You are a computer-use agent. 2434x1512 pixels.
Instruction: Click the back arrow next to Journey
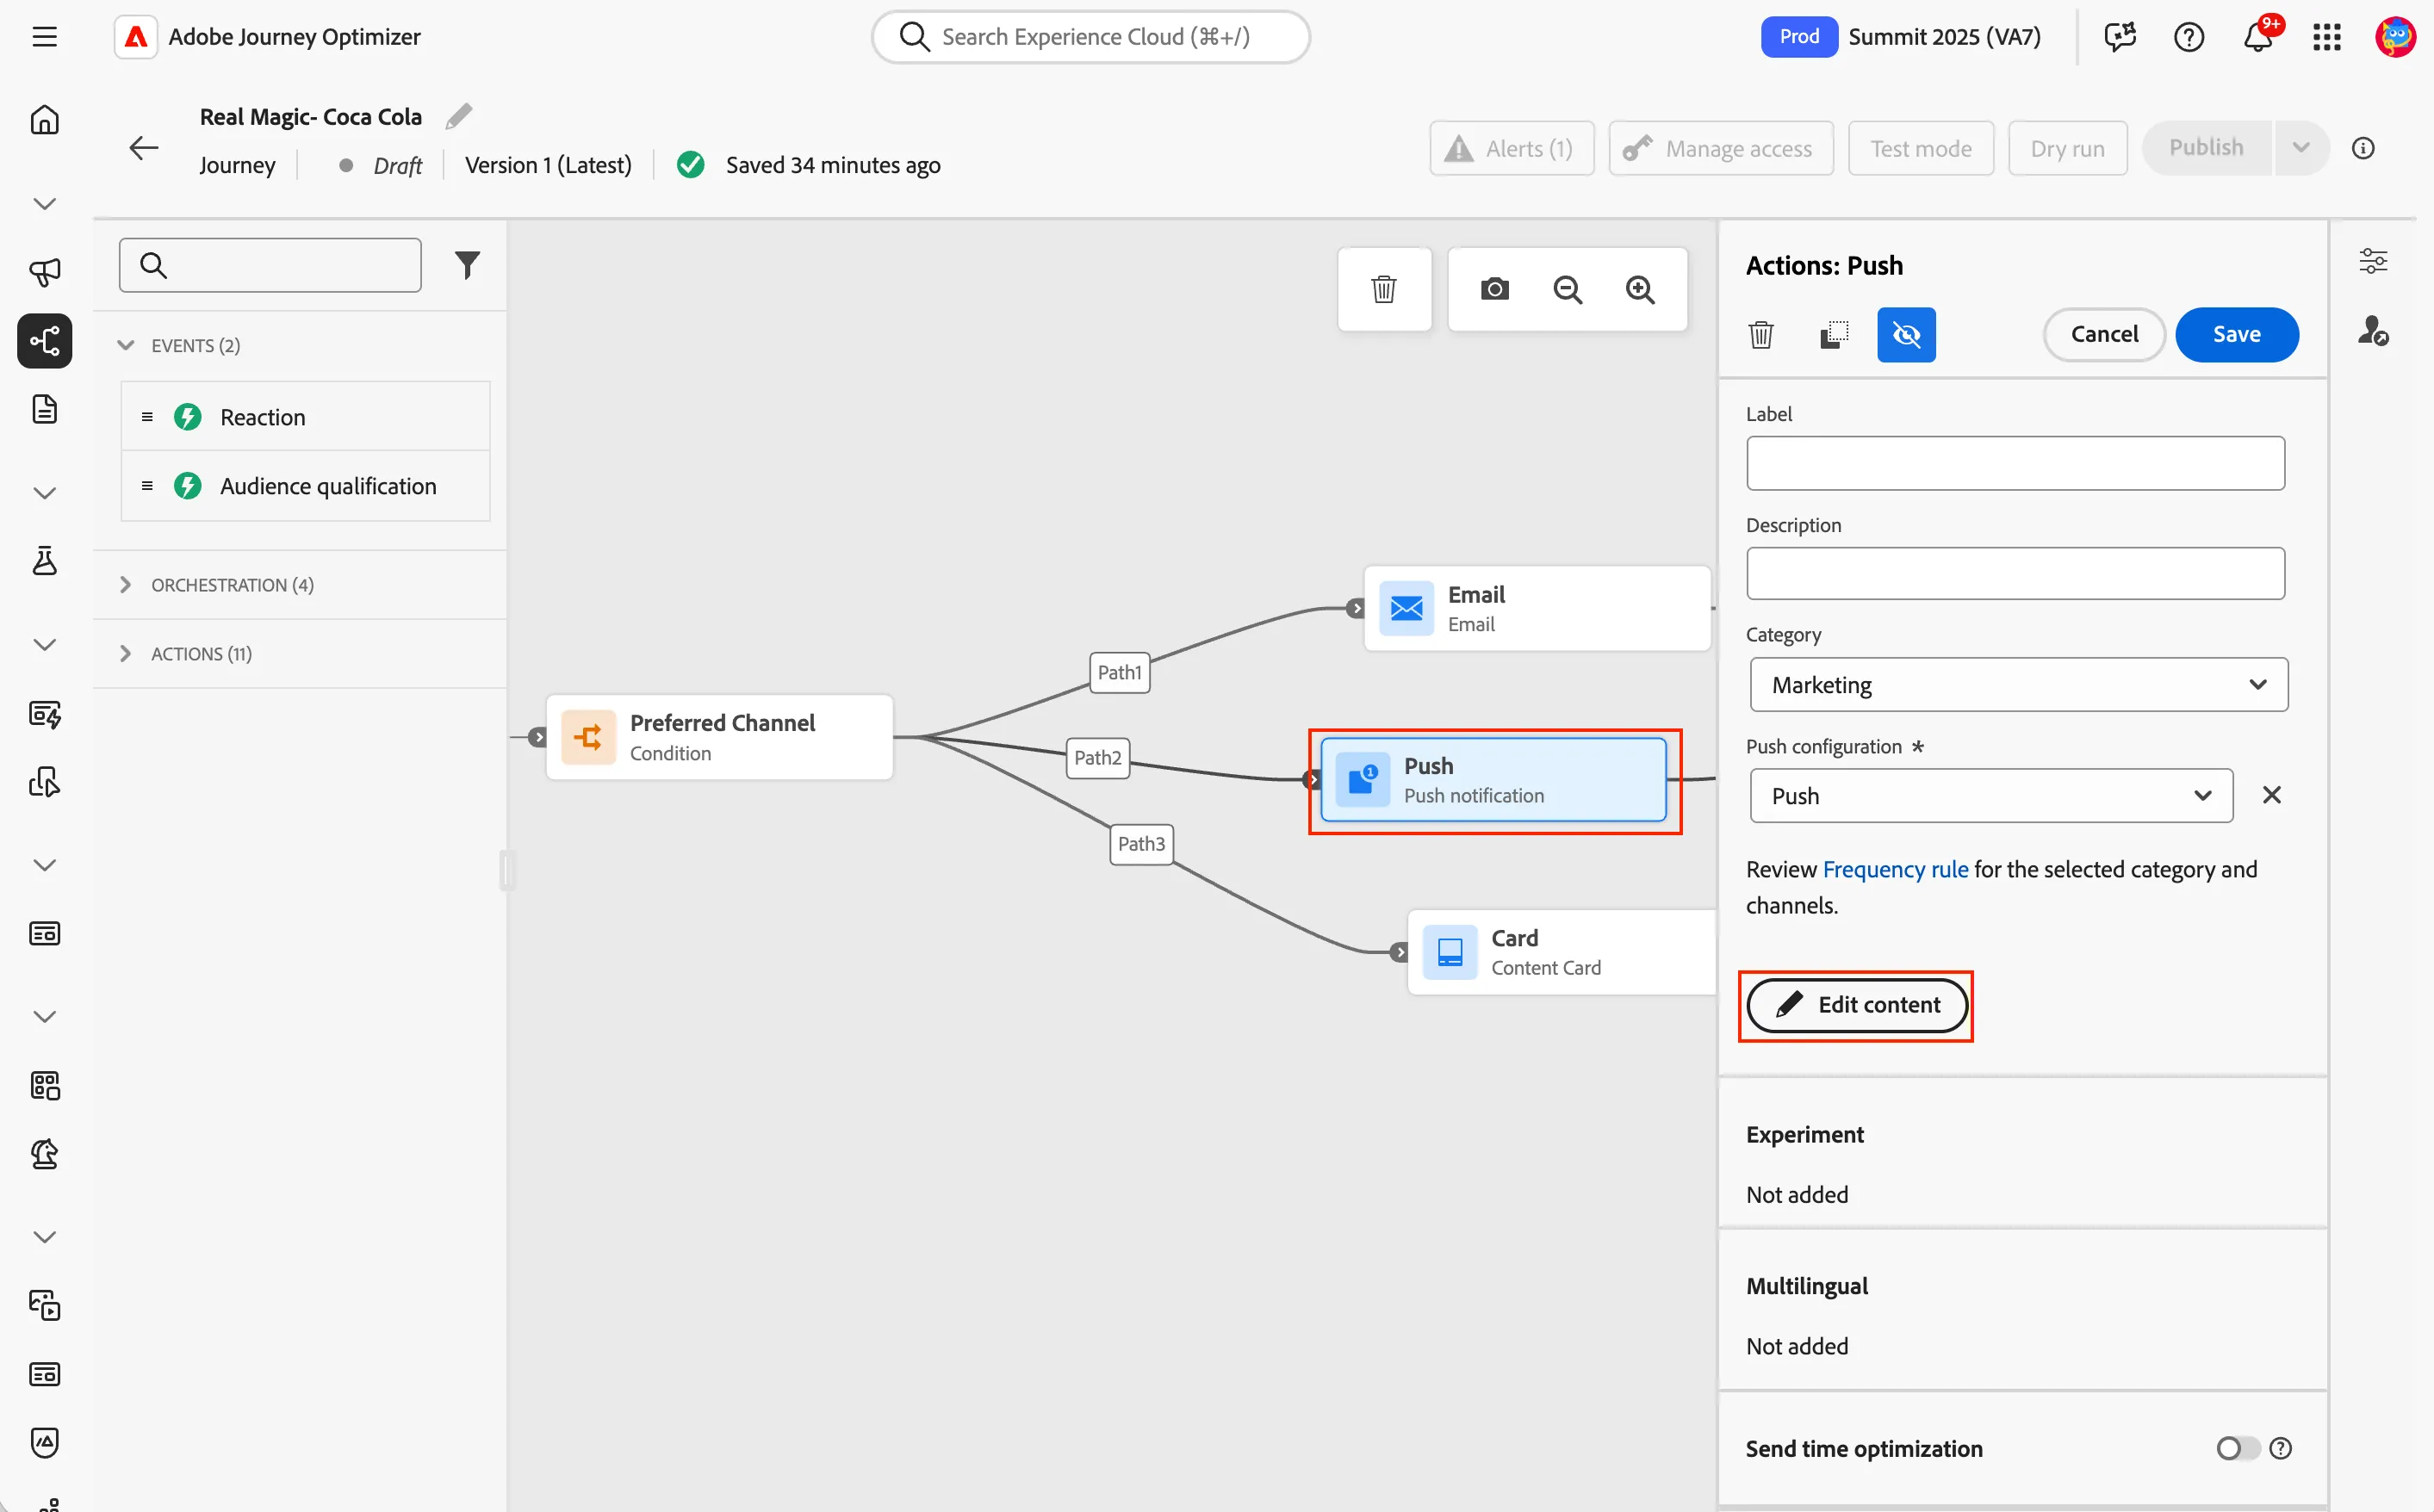click(144, 148)
